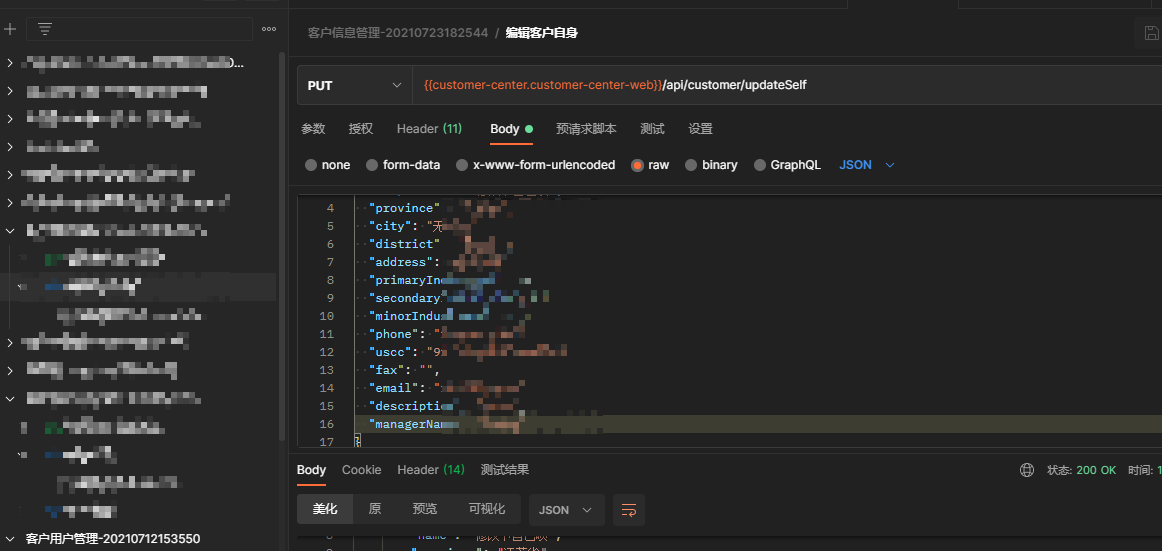
Task: Collapse the 客户用户管理-20210712153550 collection
Action: (x=10, y=538)
